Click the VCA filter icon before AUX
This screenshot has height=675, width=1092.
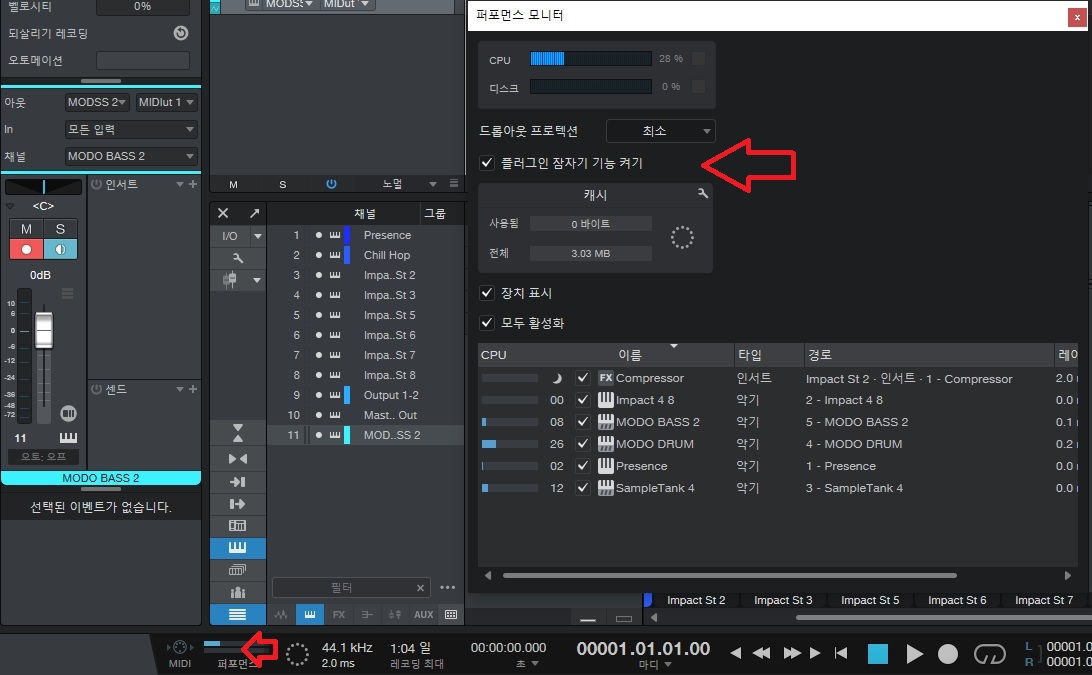coord(395,614)
